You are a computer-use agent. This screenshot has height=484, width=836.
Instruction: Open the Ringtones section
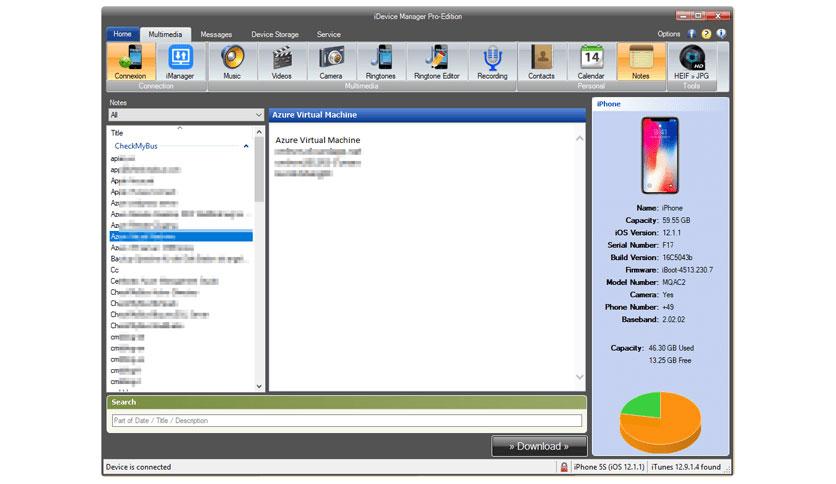pos(381,62)
